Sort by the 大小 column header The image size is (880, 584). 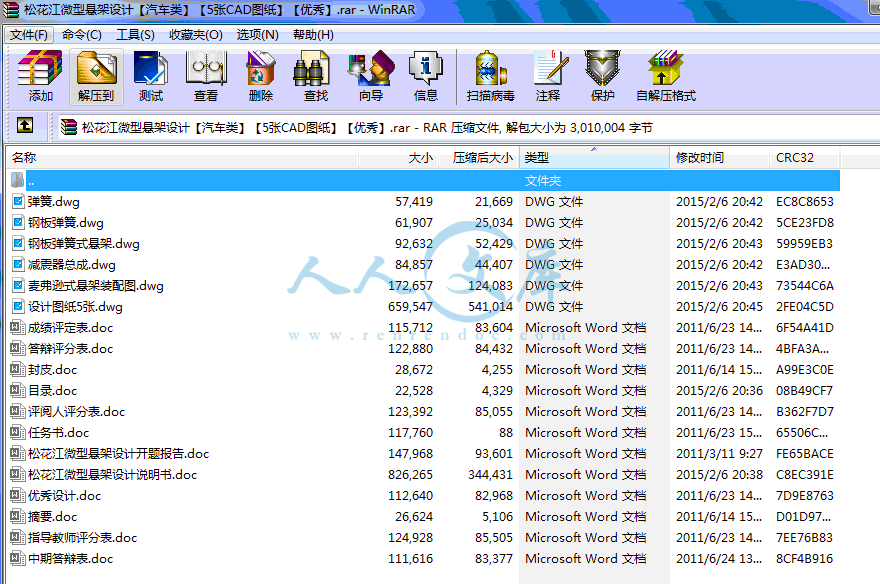[x=398, y=158]
